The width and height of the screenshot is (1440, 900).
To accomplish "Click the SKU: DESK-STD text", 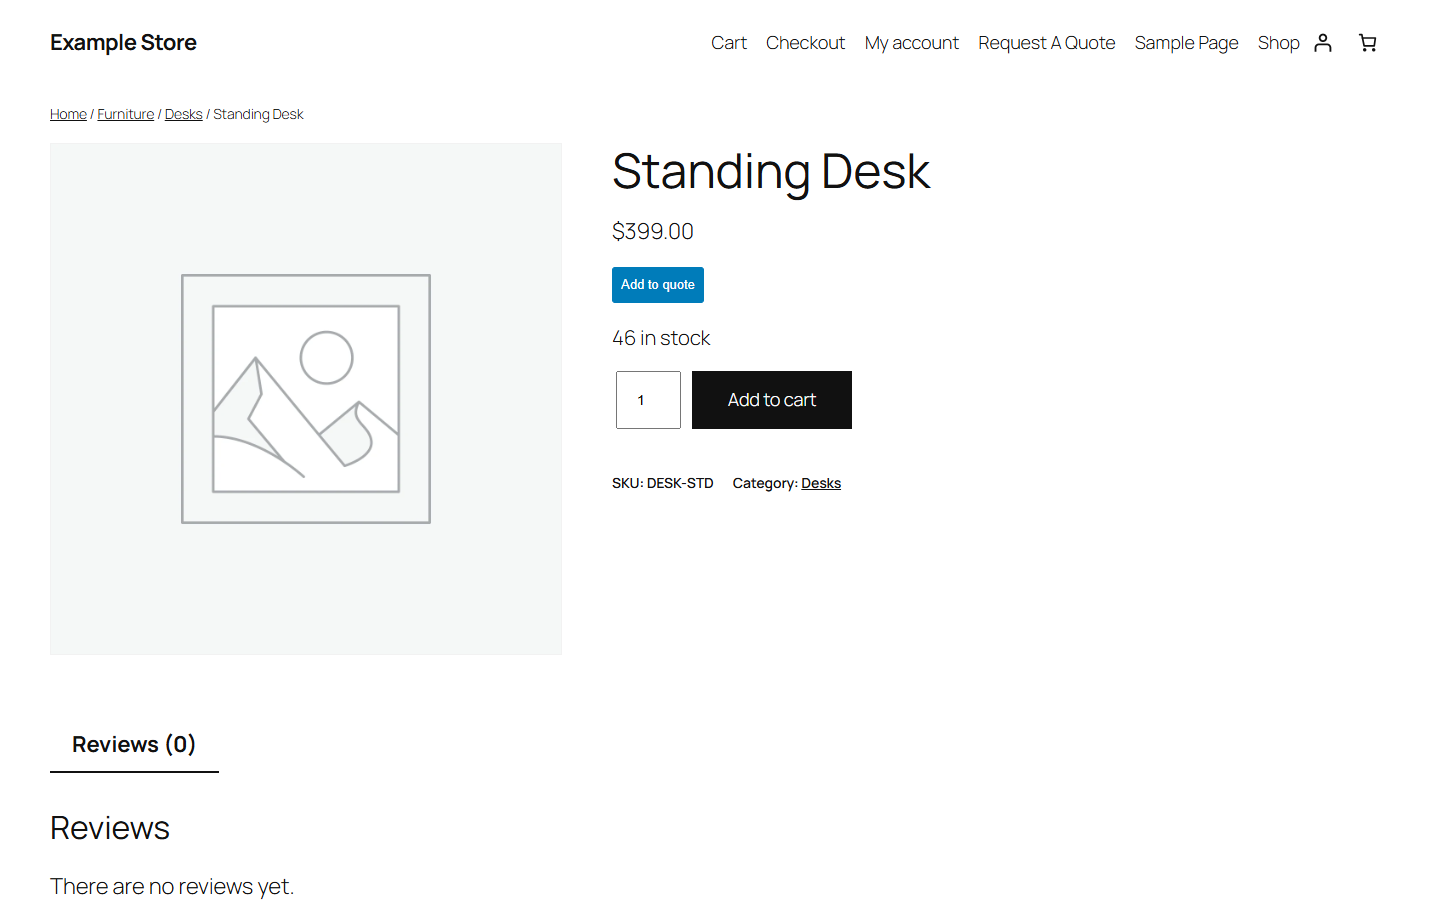I will [x=663, y=483].
